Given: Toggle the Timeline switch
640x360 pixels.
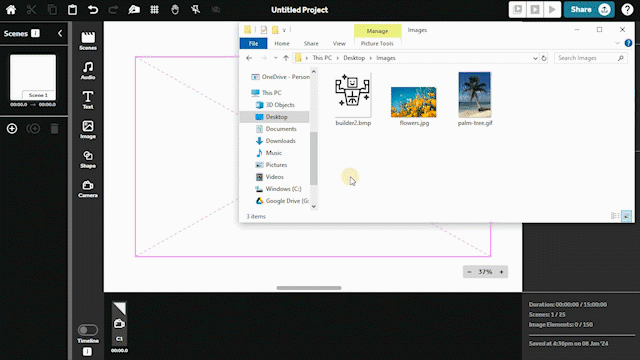Looking at the screenshot, I should (x=88, y=329).
